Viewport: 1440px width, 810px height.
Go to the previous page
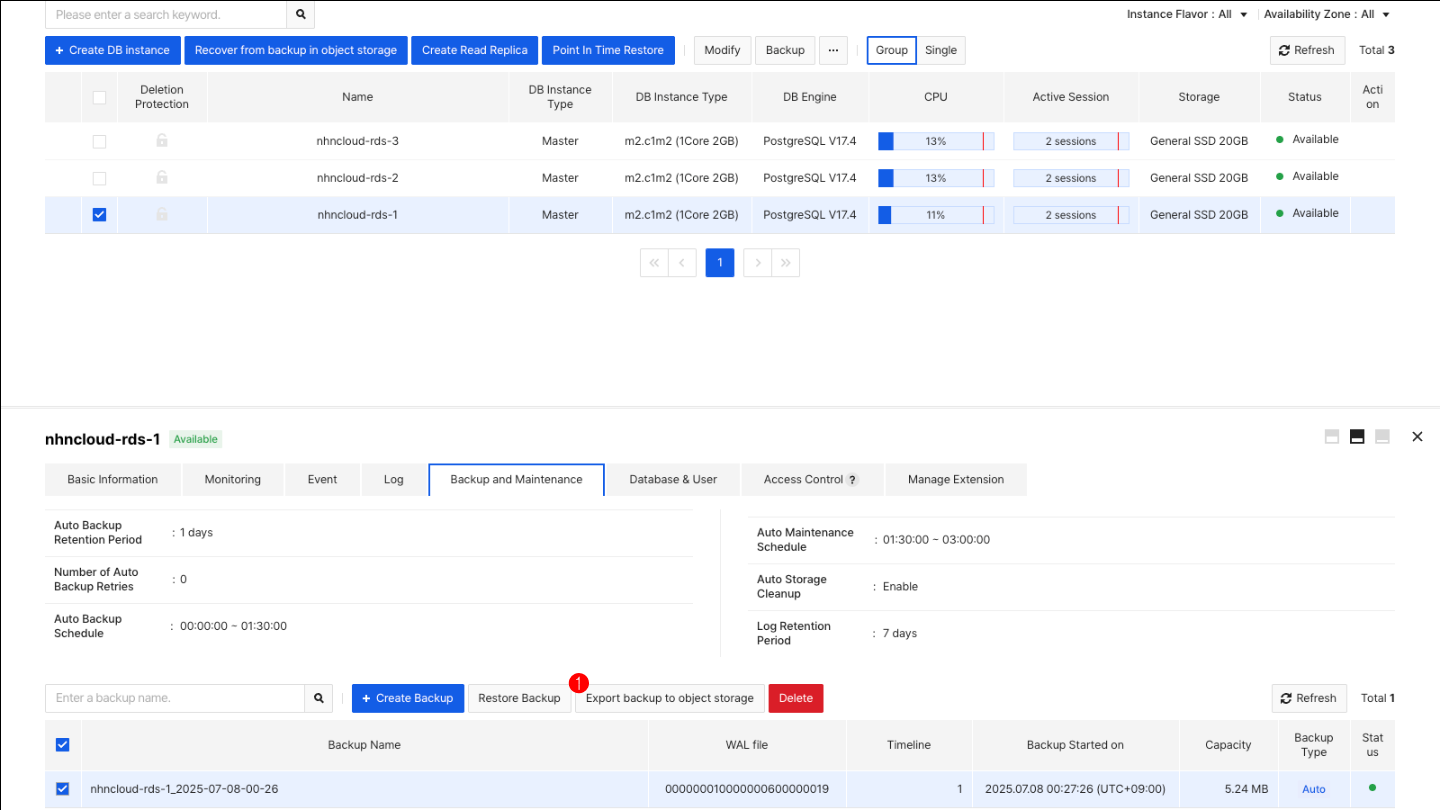pyautogui.click(x=682, y=263)
